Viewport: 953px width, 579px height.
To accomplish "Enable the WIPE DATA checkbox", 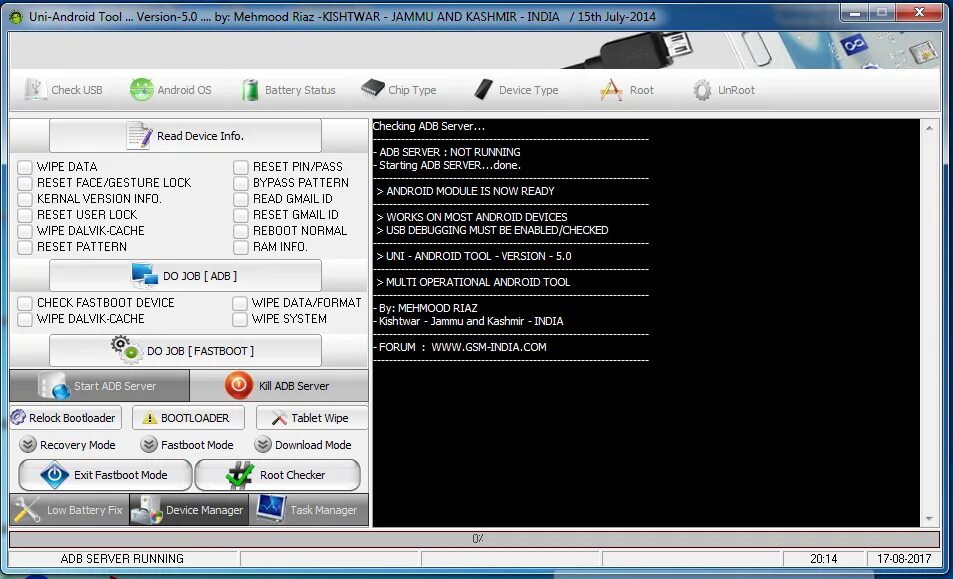I will pyautogui.click(x=25, y=167).
